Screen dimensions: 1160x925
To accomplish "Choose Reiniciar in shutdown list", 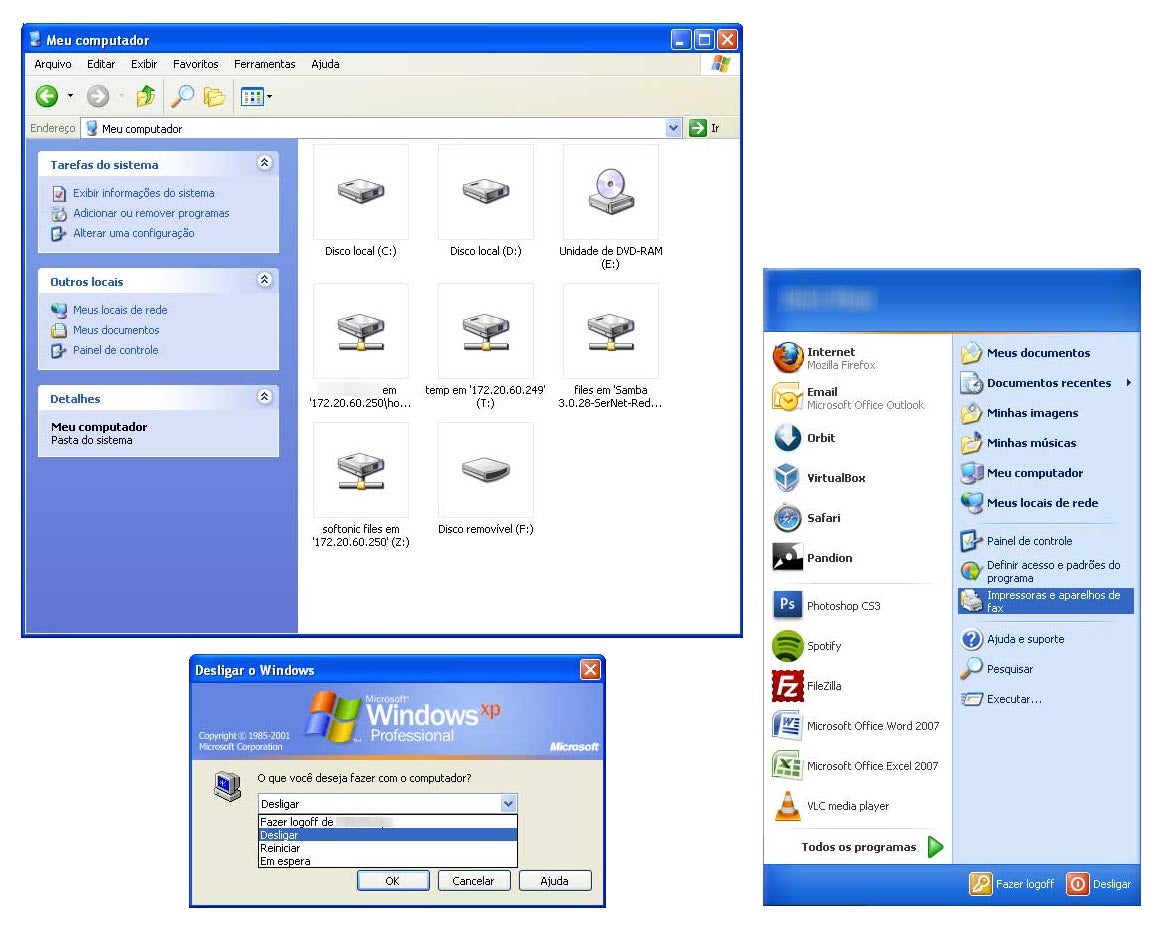I will click(388, 848).
